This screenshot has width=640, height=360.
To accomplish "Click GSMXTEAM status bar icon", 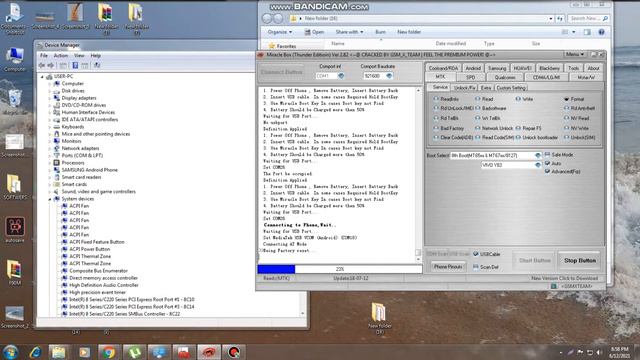I will (x=553, y=286).
